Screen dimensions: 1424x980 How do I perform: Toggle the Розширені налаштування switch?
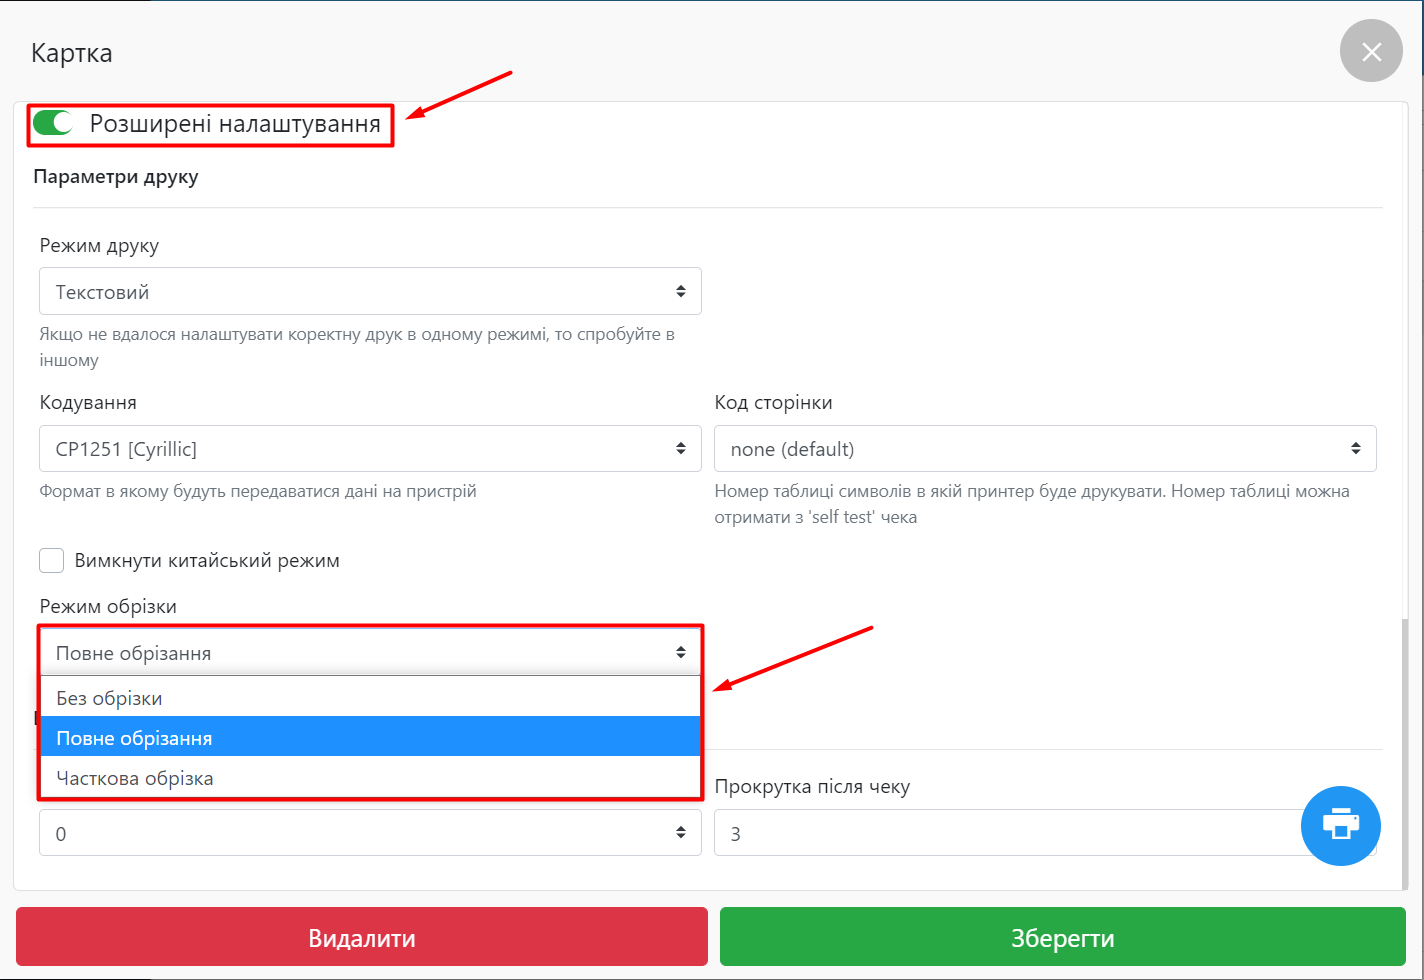(x=53, y=123)
